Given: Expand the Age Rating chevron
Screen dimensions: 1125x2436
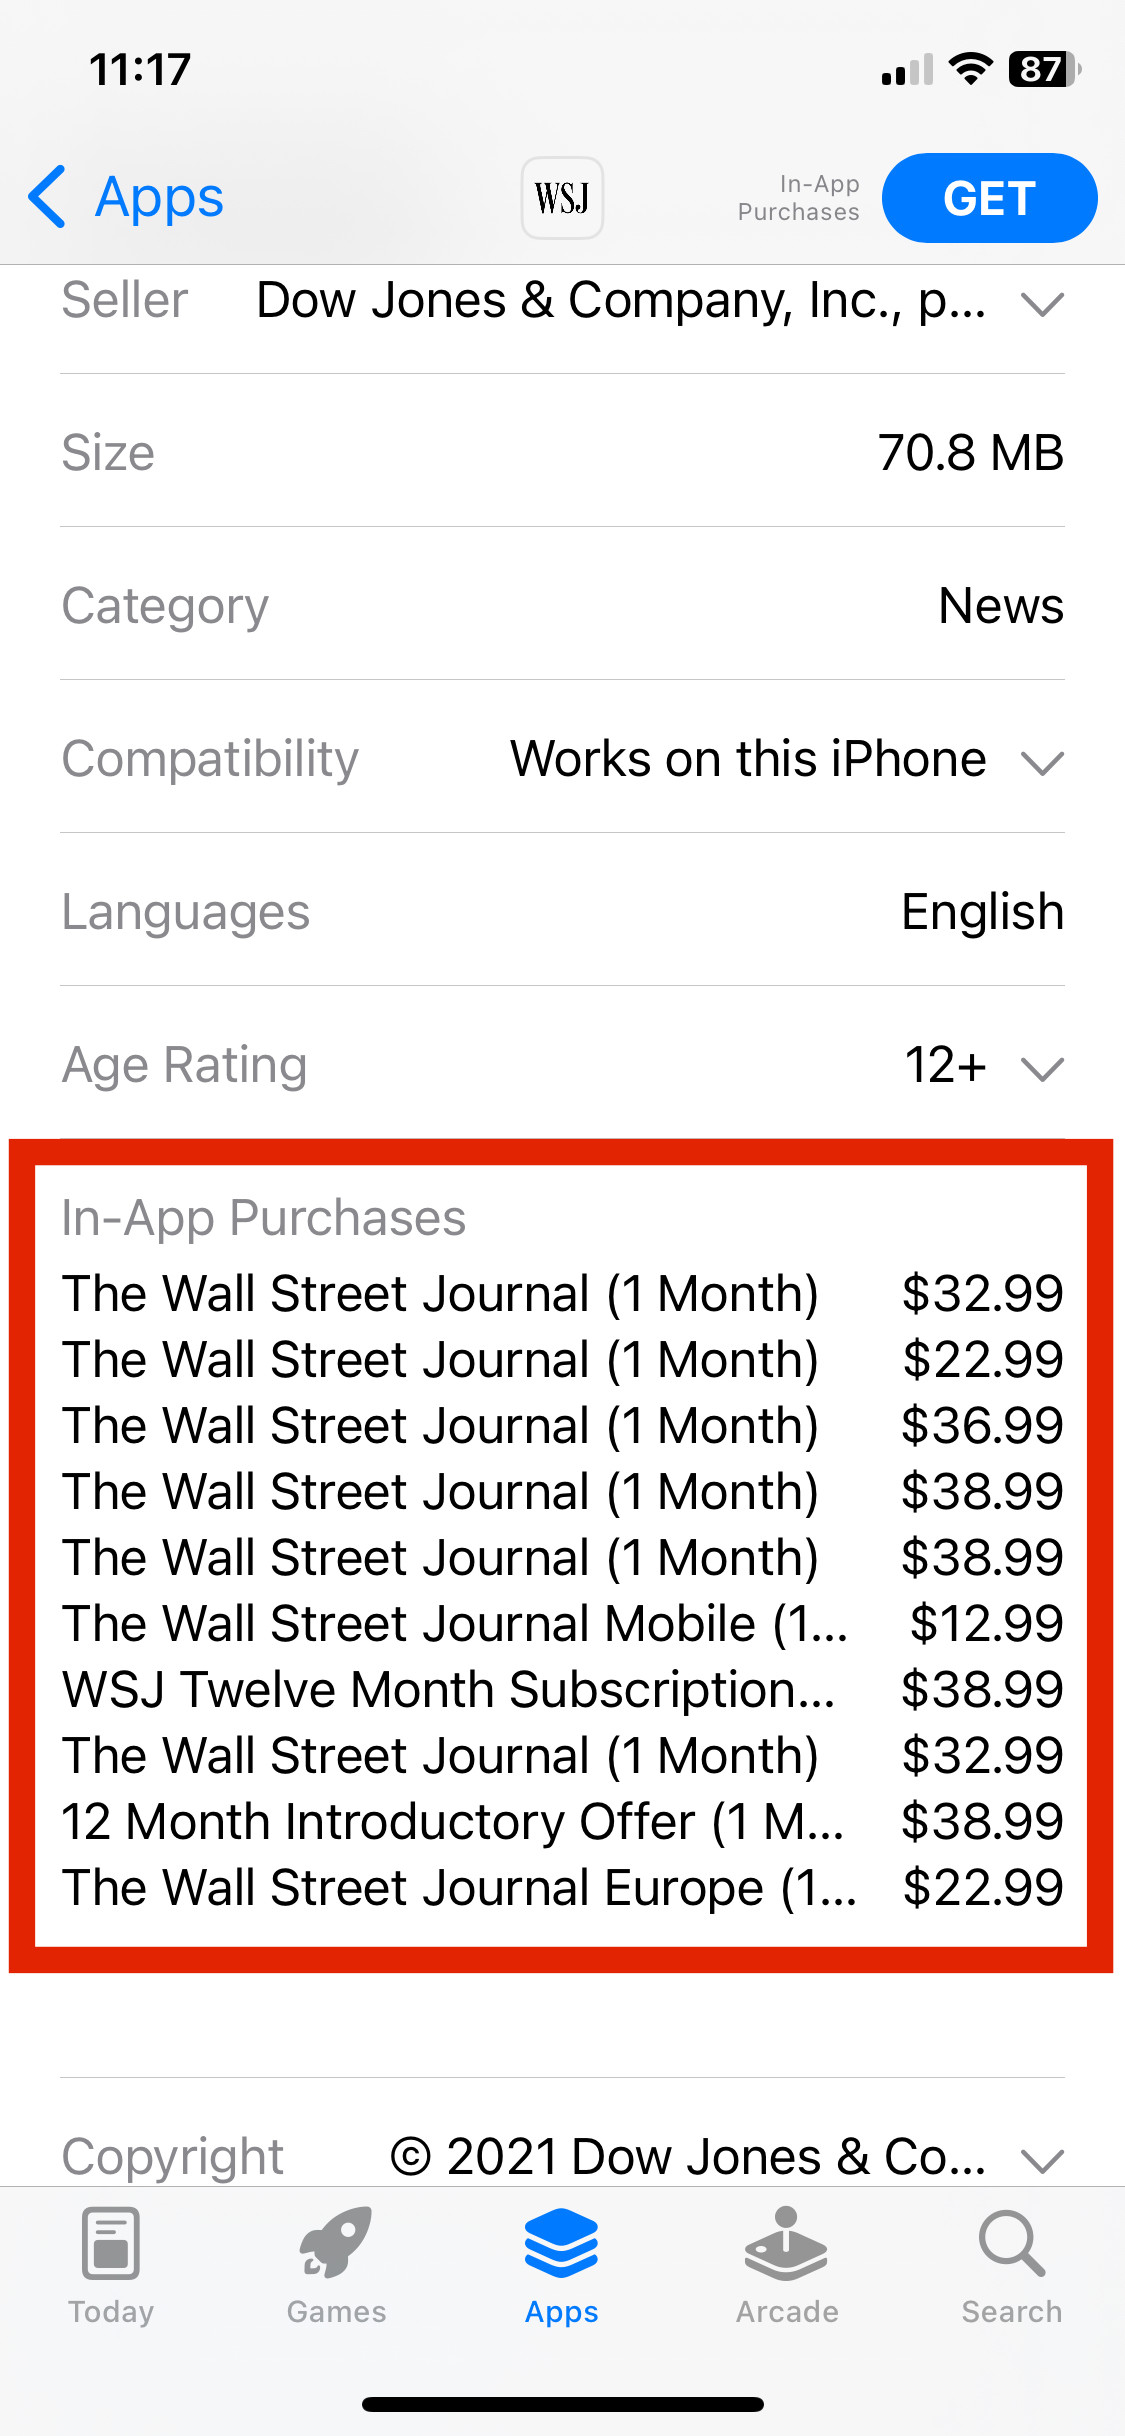Looking at the screenshot, I should (1042, 1068).
